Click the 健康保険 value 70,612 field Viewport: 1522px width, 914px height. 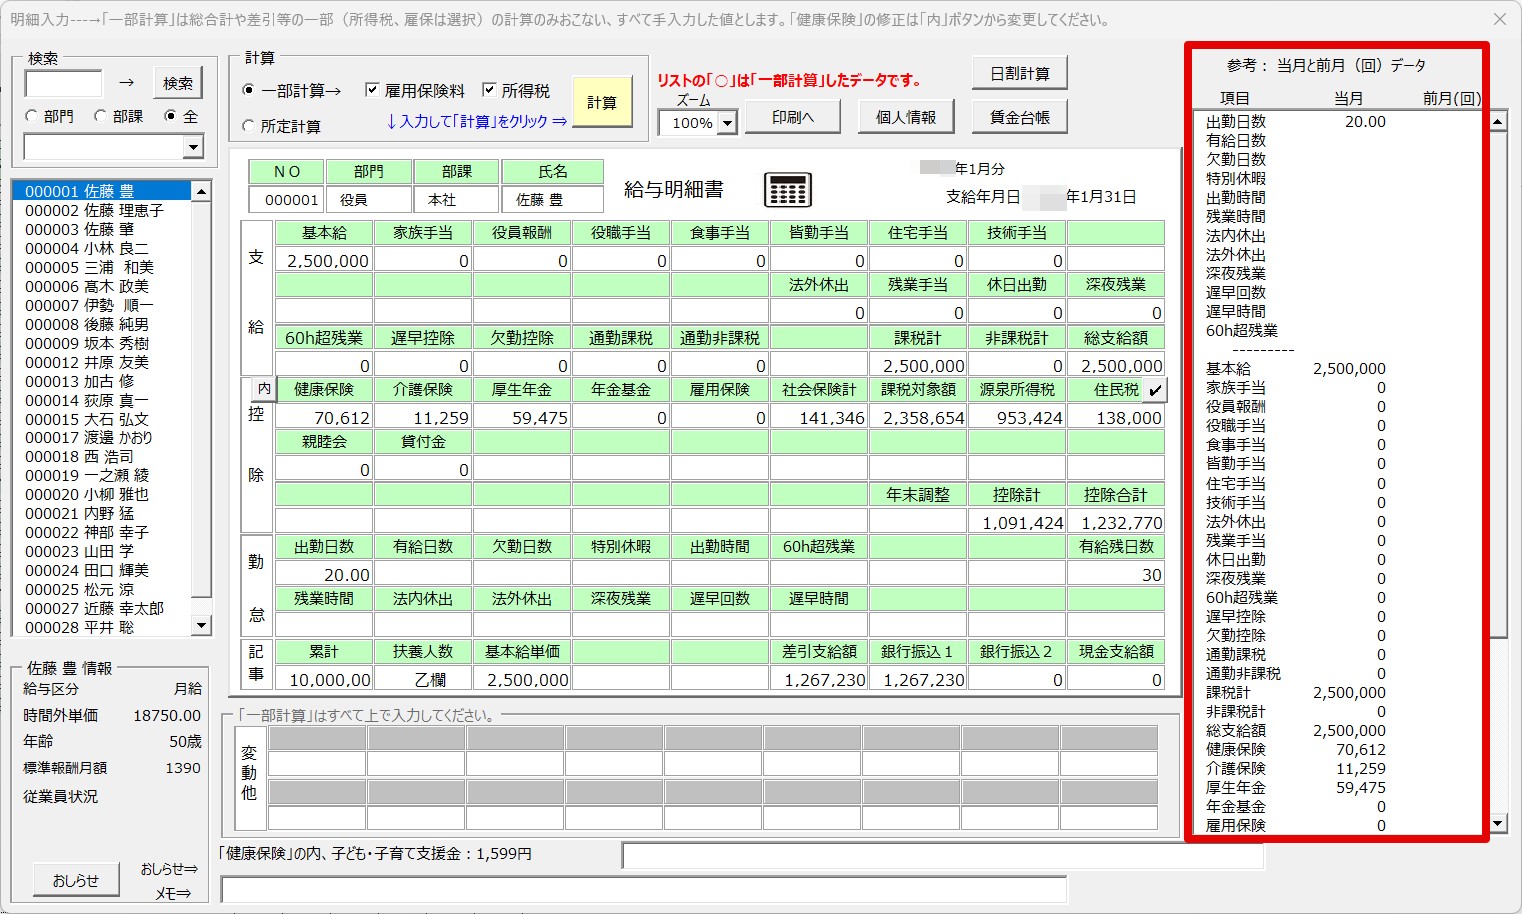pos(323,417)
